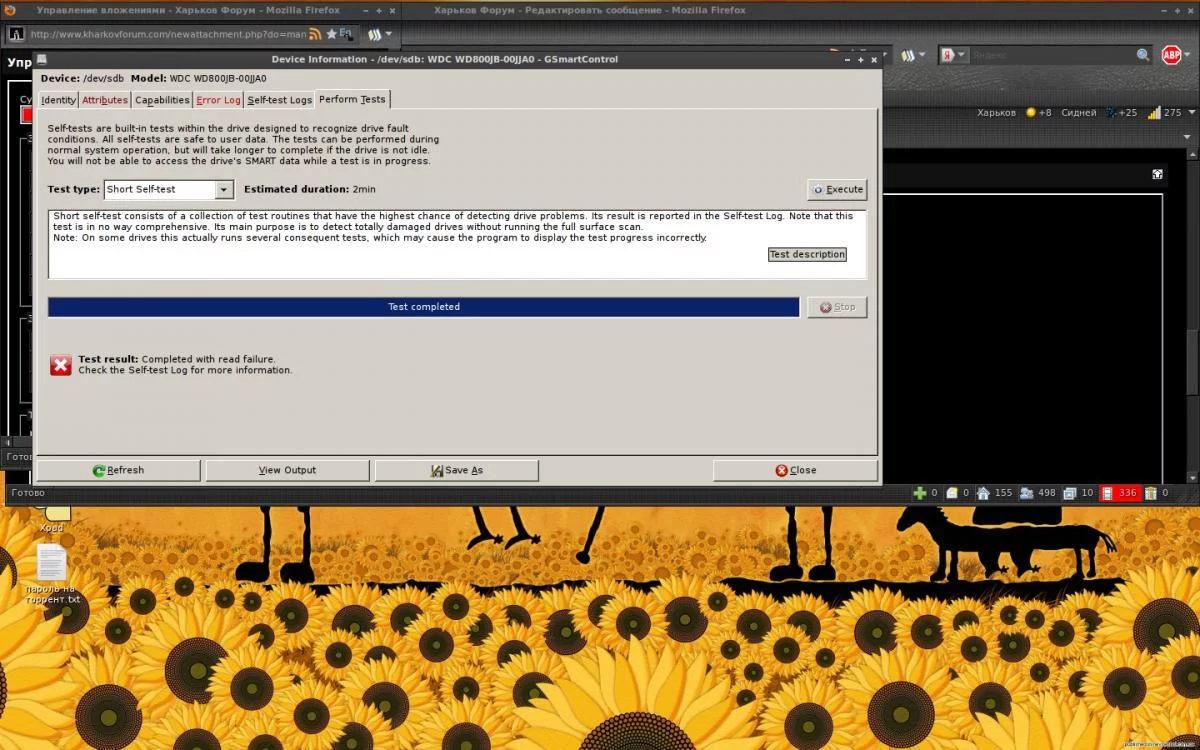Click the green plus status bar icon
Viewport: 1200px width, 750px height.
pyautogui.click(x=920, y=493)
